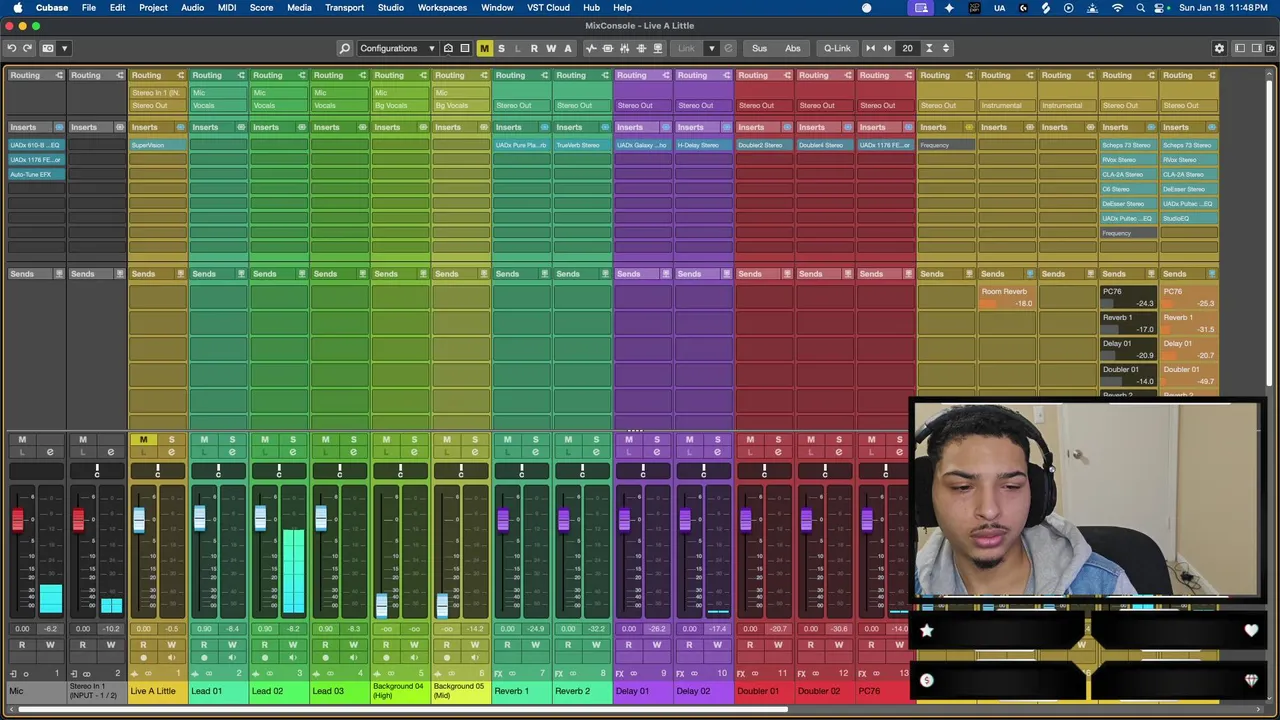Select the Lead 02 channel name label
This screenshot has width=1280, height=720.
click(279, 691)
